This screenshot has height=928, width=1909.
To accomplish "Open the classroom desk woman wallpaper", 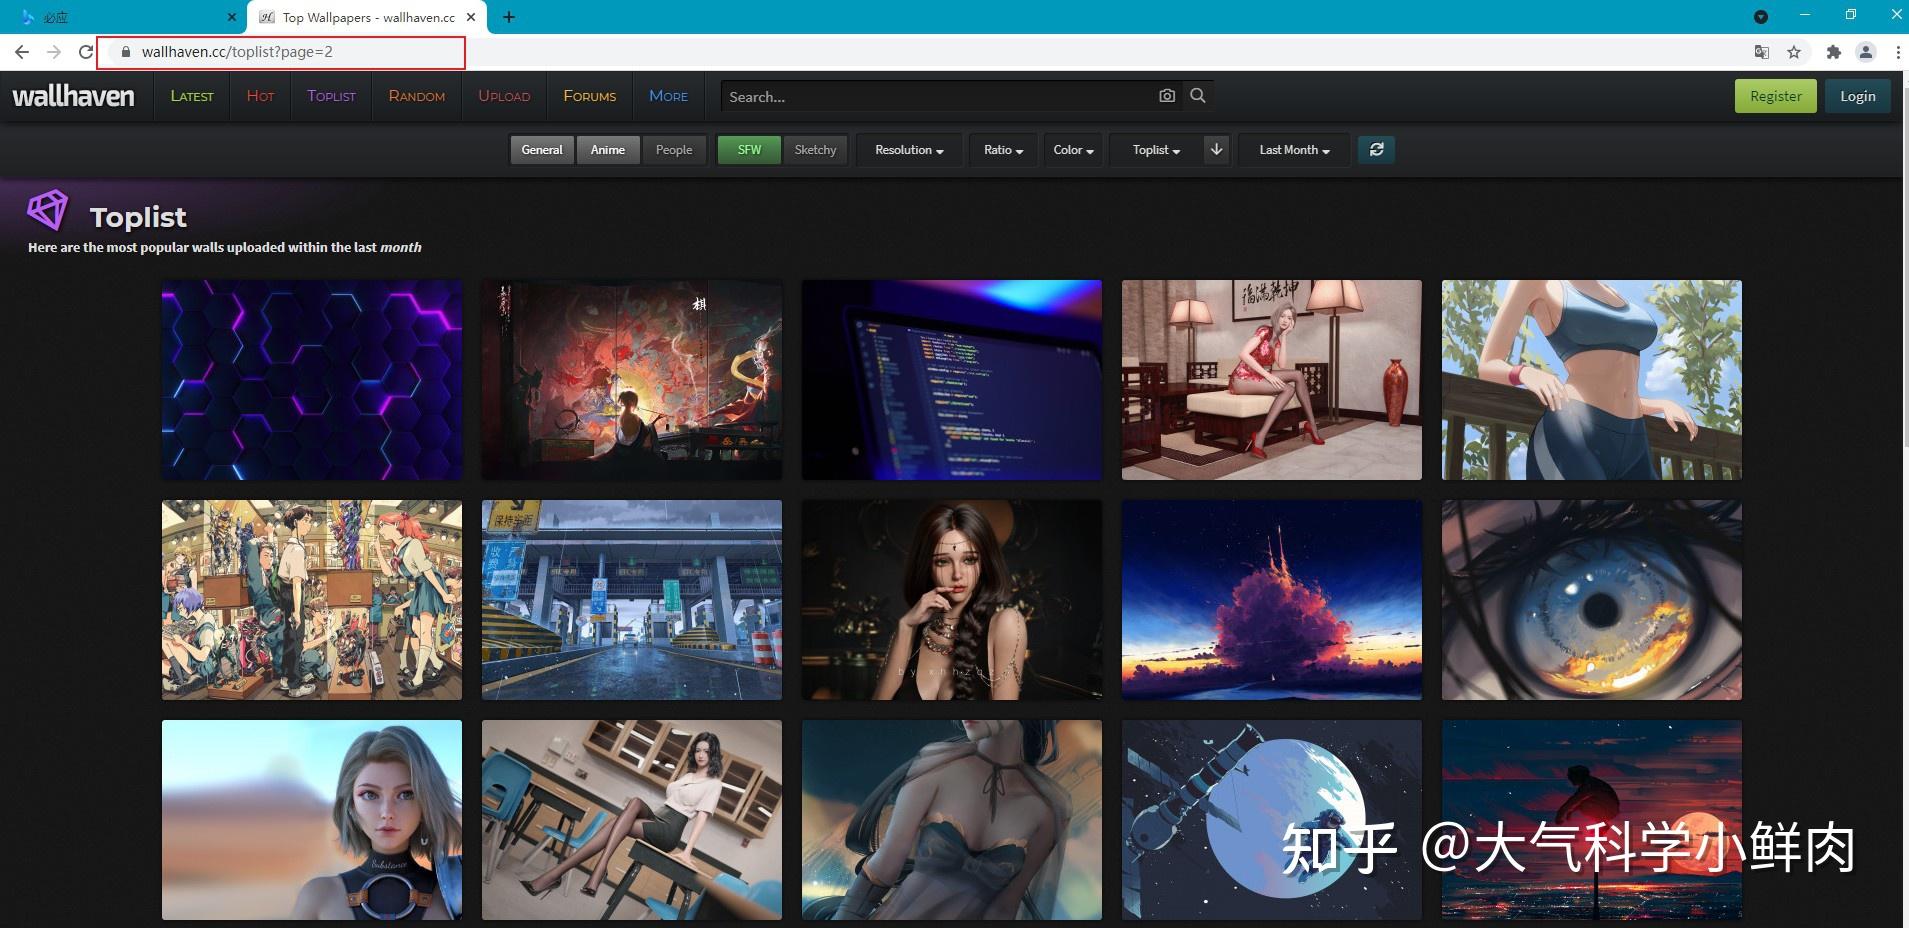I will tap(632, 820).
